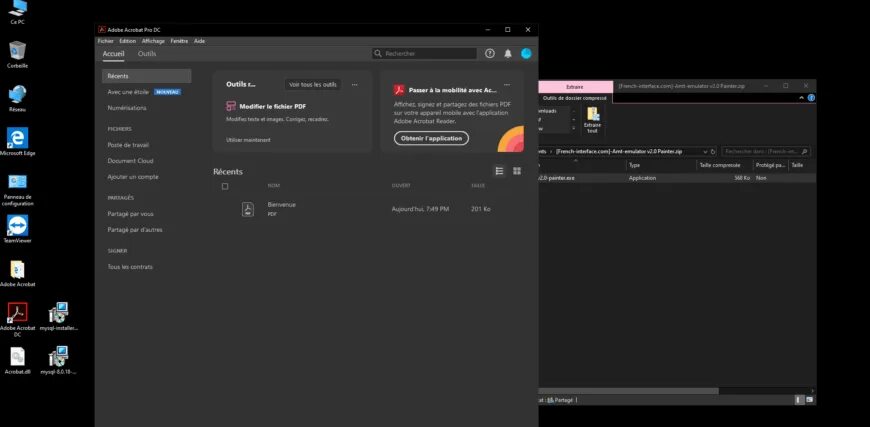This screenshot has width=870, height=427.
Task: Click the Bienvenue PDF file icon
Action: [247, 209]
